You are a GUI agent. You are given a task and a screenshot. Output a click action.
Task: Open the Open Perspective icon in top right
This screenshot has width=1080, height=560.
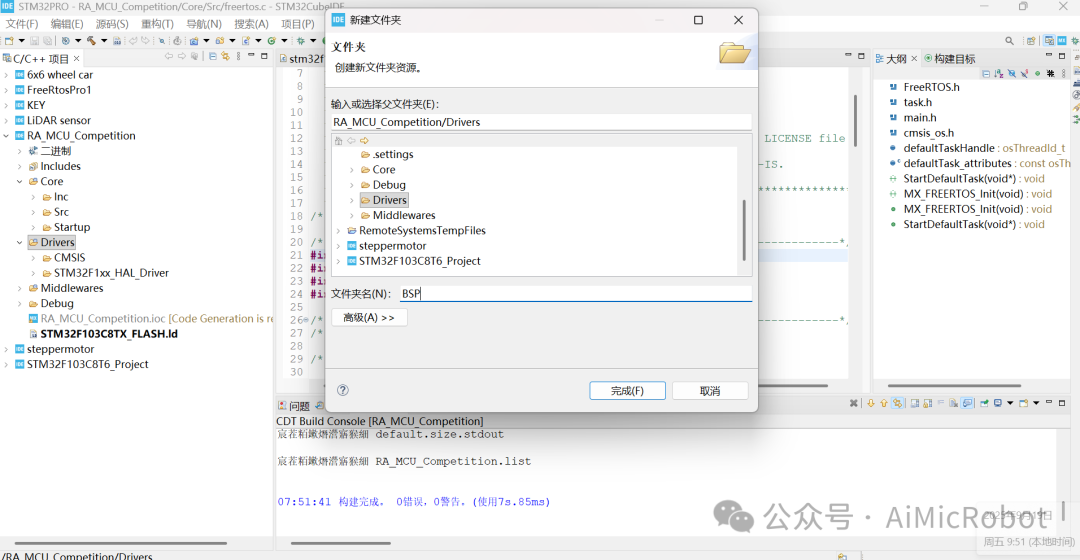coord(1032,41)
